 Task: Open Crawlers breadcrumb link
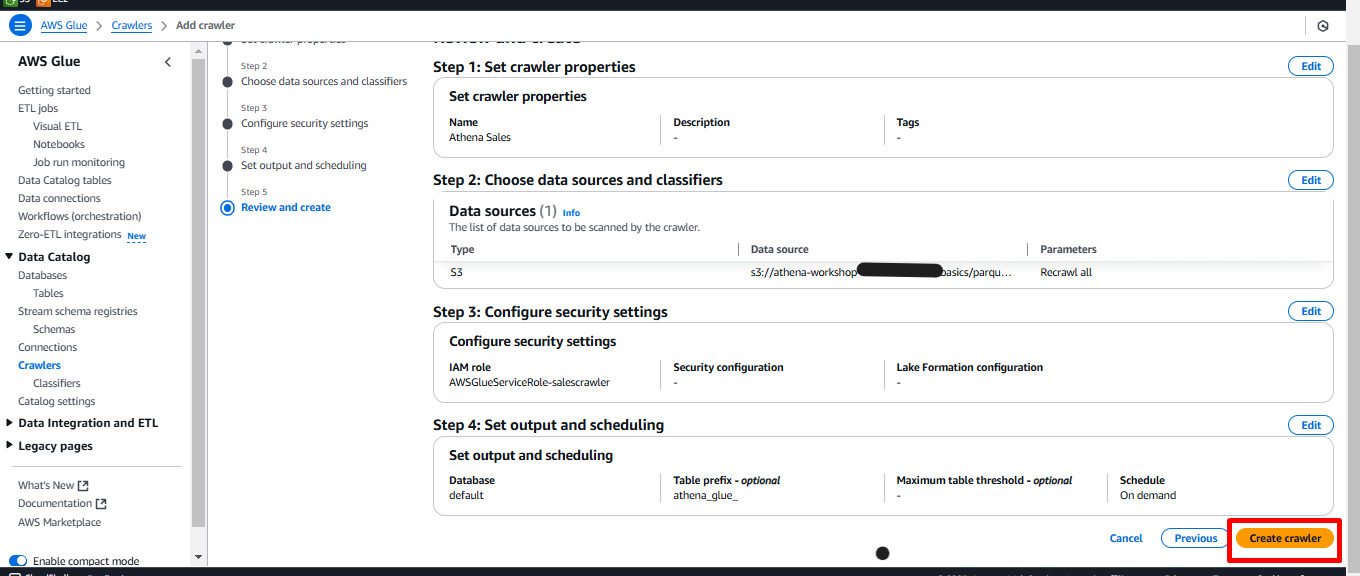click(x=131, y=26)
